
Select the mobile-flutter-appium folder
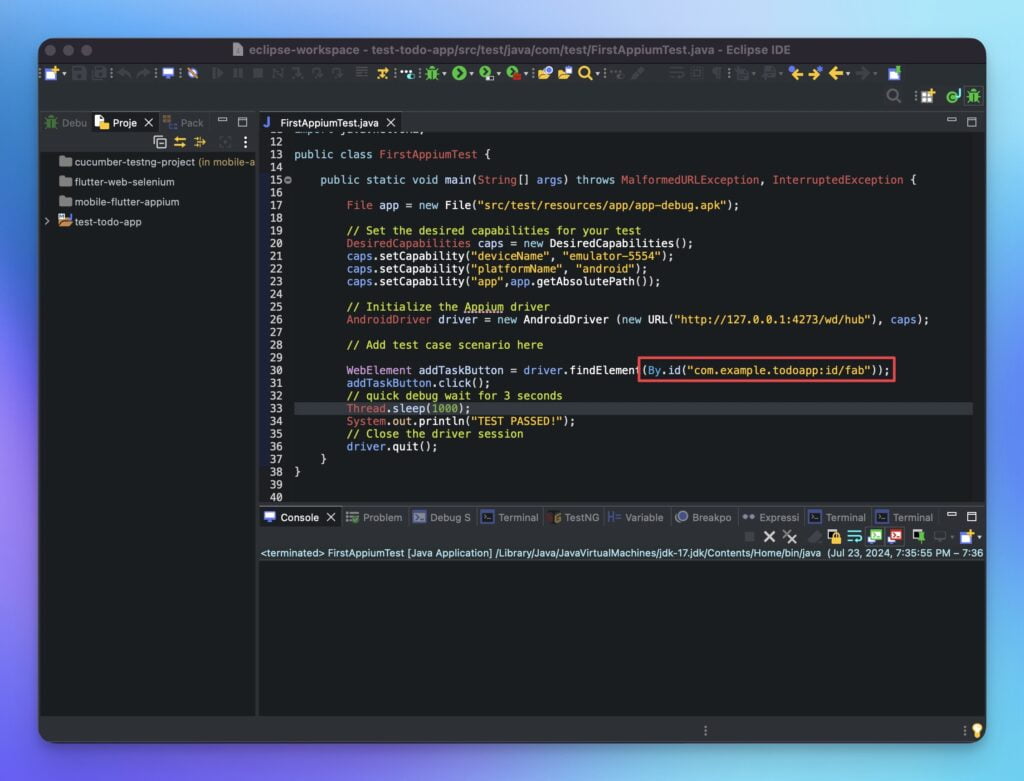(x=119, y=202)
